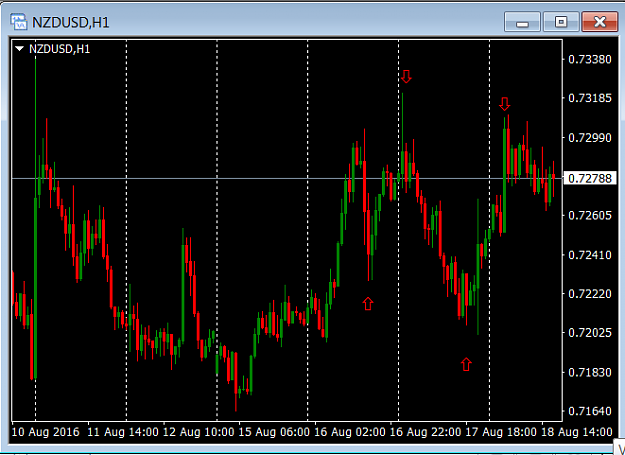This screenshot has height=455, width=625.
Task: Click price scale value 0.72220
Action: (x=590, y=294)
